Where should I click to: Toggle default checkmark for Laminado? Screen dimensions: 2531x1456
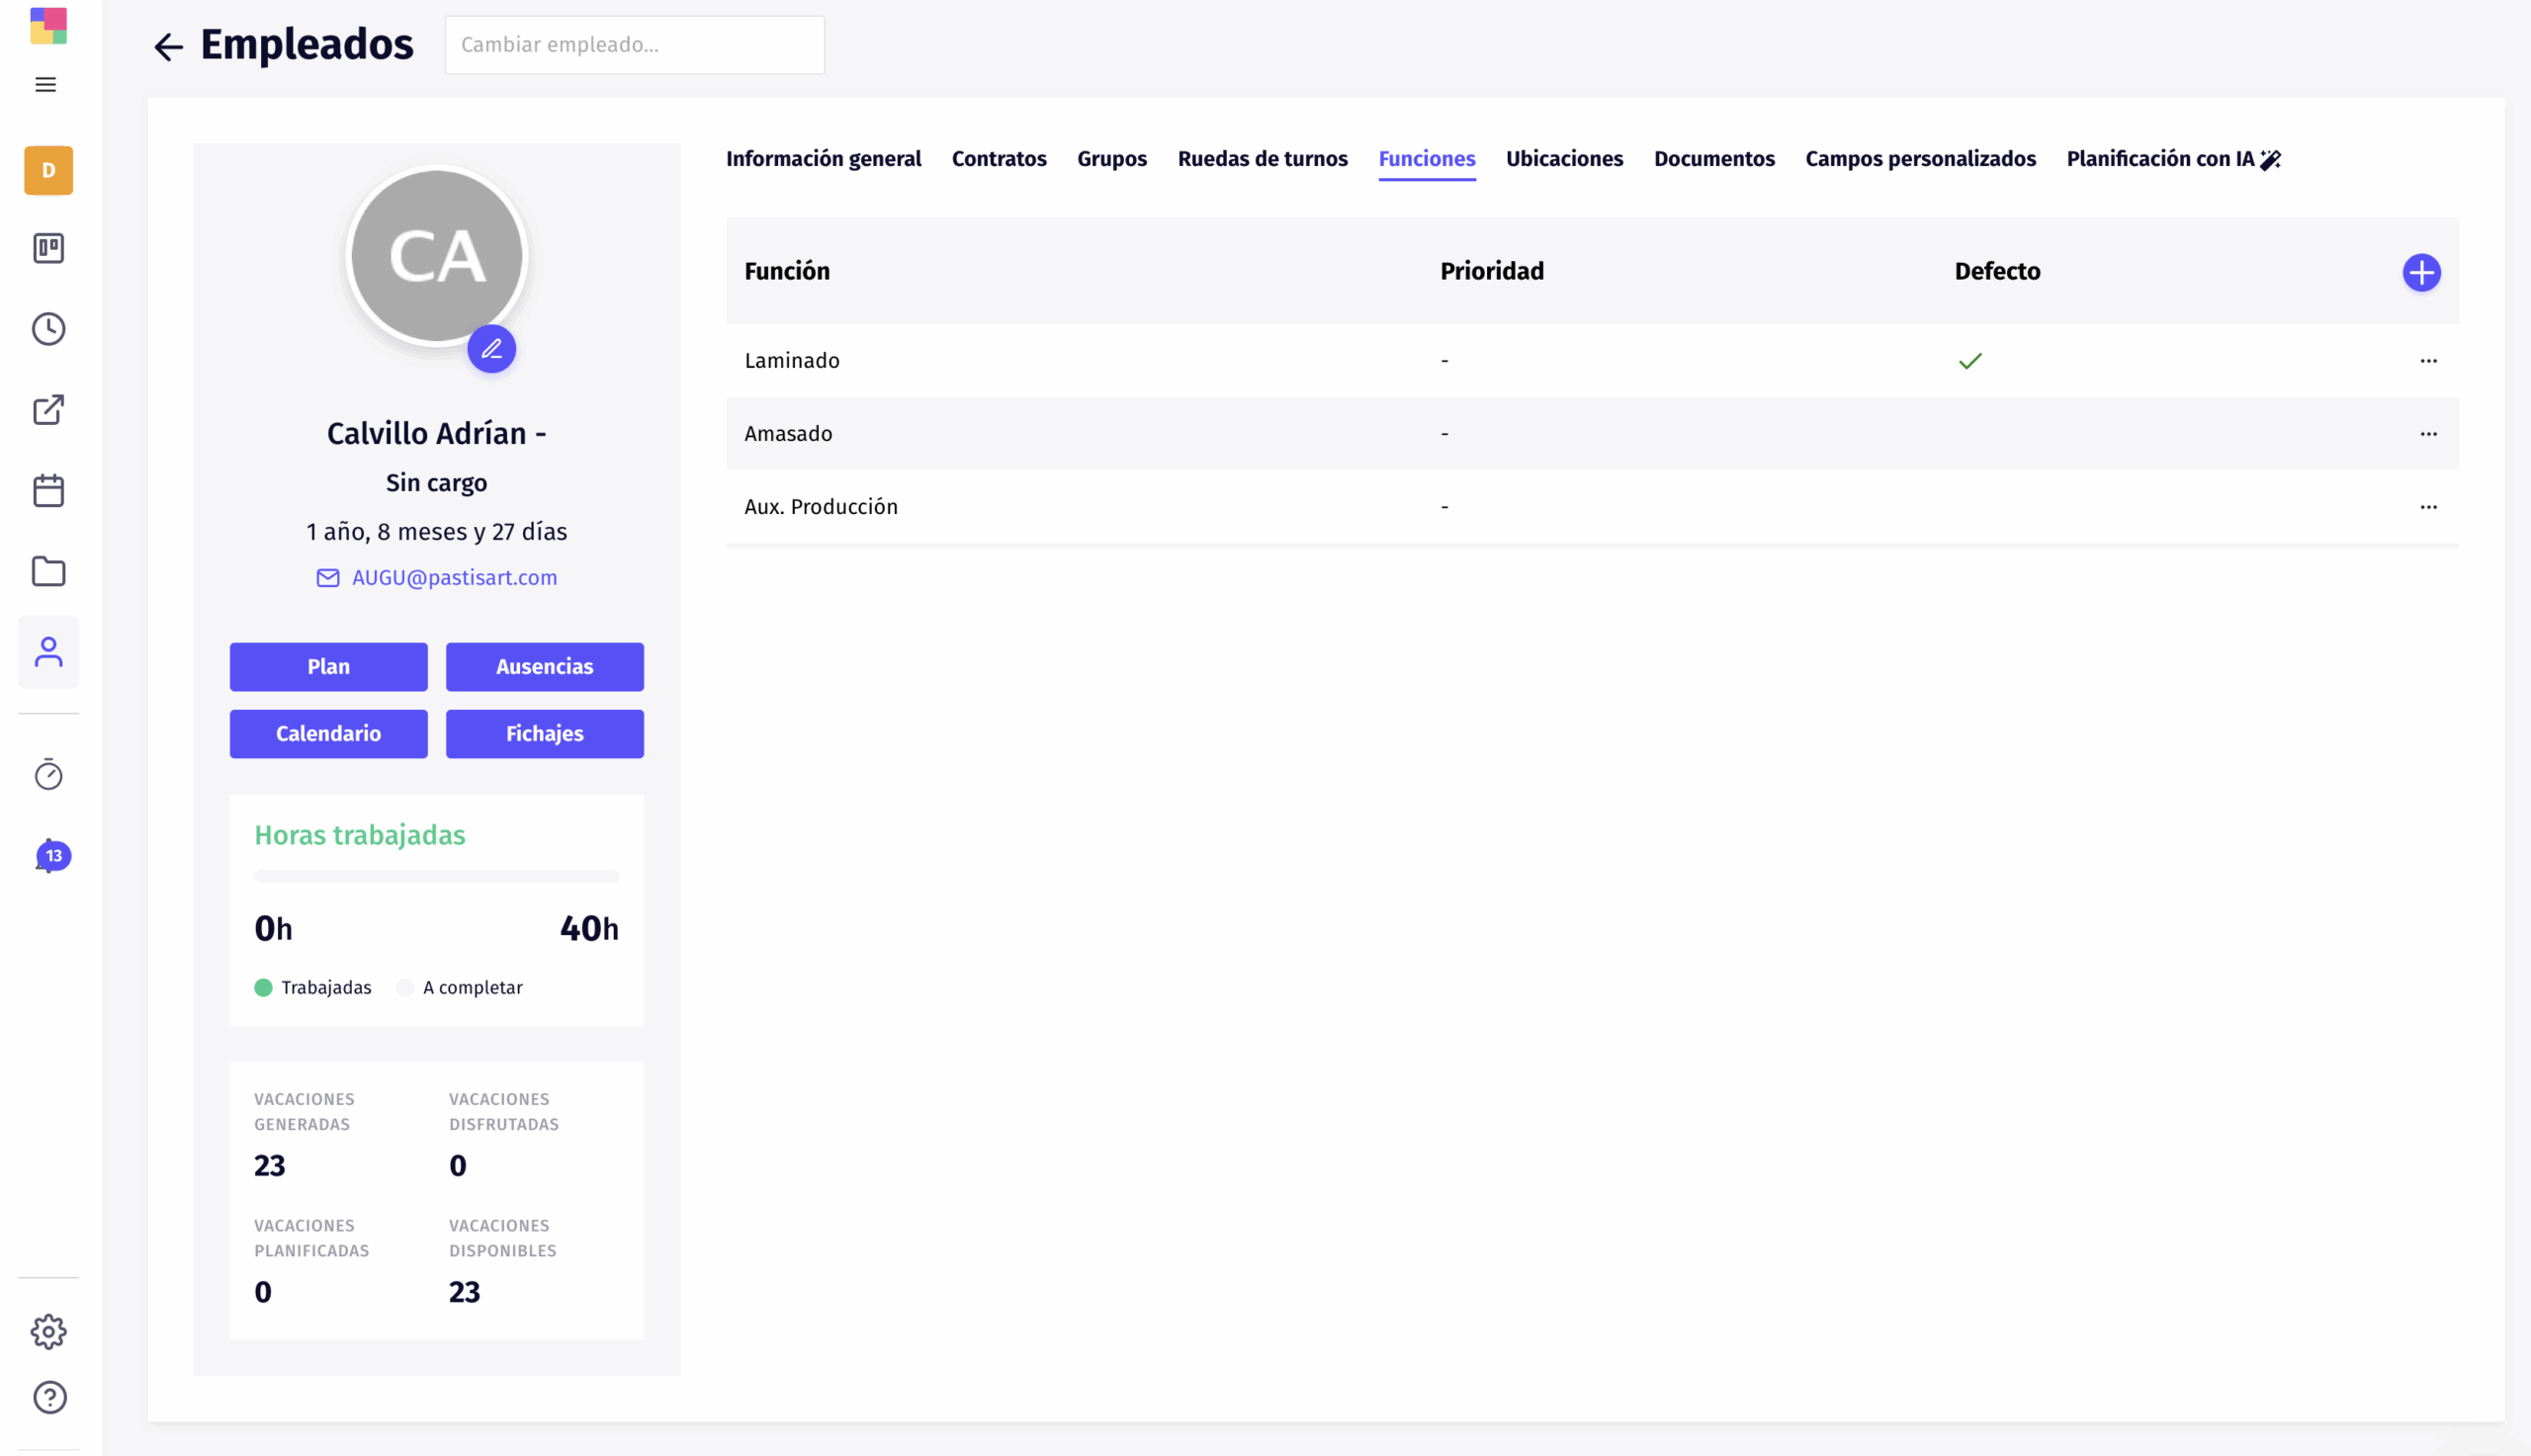pyautogui.click(x=1969, y=361)
